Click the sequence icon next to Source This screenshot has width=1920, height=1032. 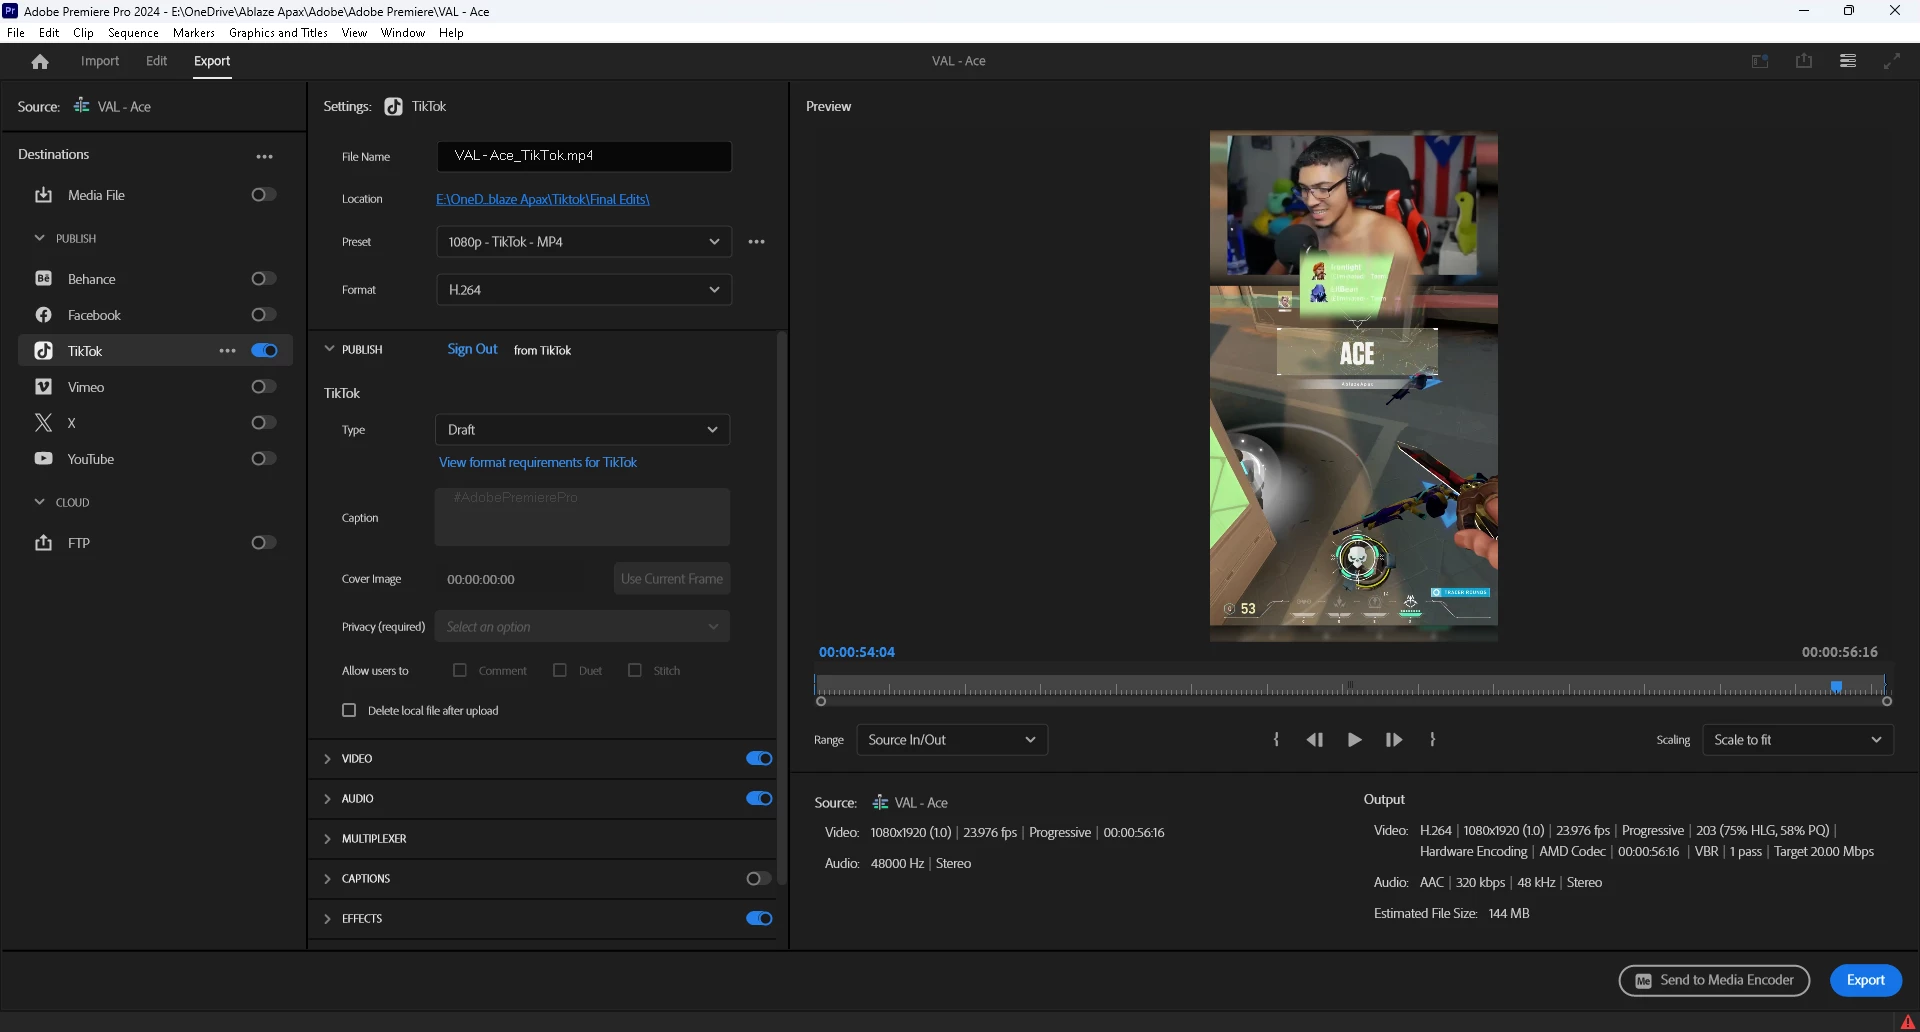point(82,106)
